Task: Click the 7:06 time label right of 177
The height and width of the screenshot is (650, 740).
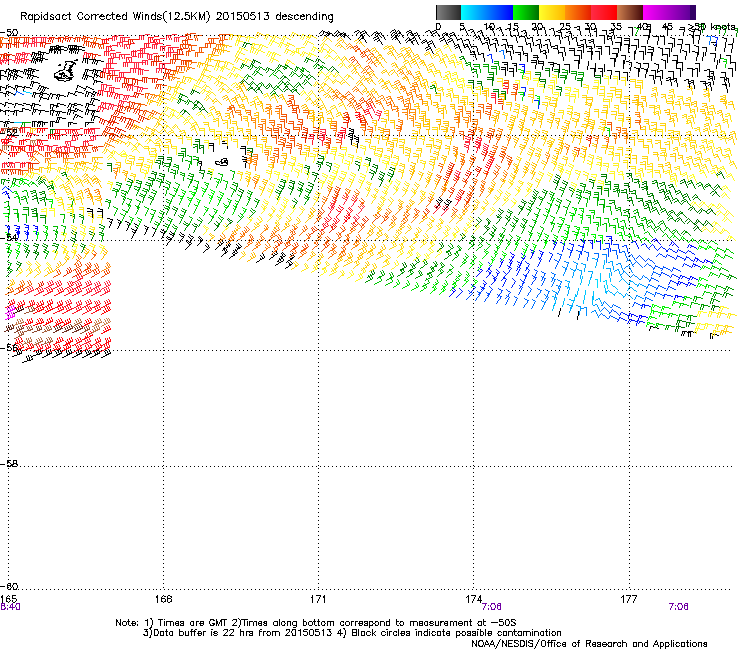Action: coord(678,607)
